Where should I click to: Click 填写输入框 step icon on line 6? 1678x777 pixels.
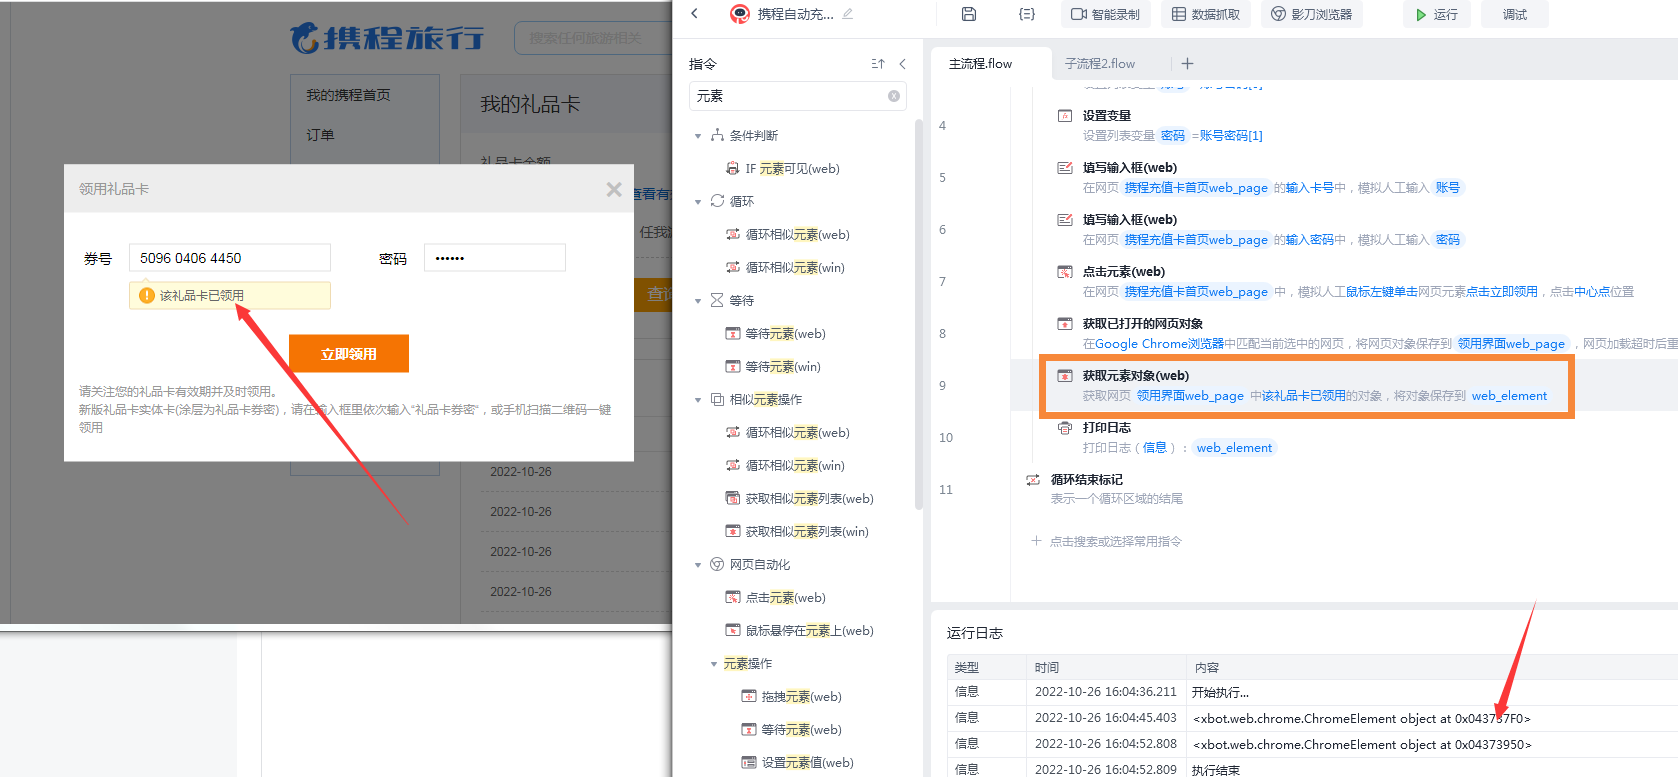[x=1065, y=220]
